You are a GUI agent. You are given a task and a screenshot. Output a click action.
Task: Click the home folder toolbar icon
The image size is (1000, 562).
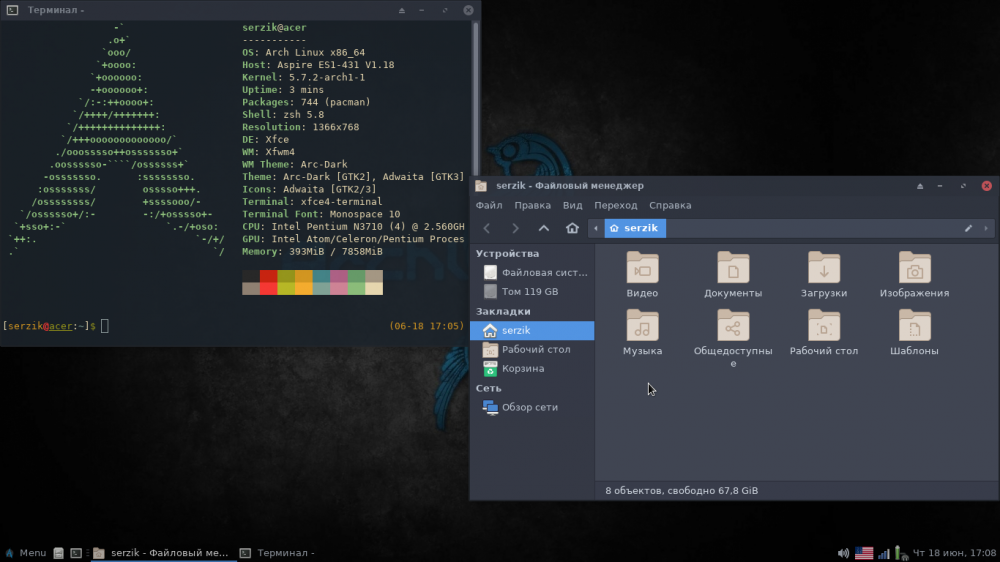click(x=572, y=228)
